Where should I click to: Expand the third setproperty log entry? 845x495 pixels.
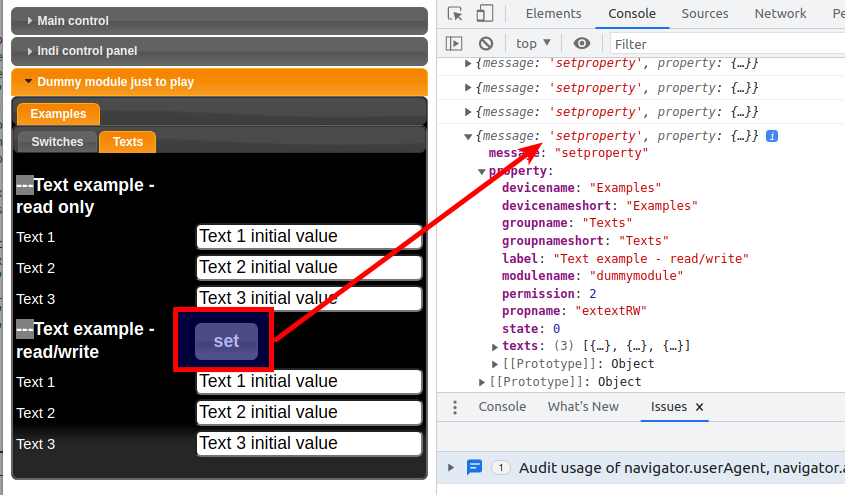(468, 112)
